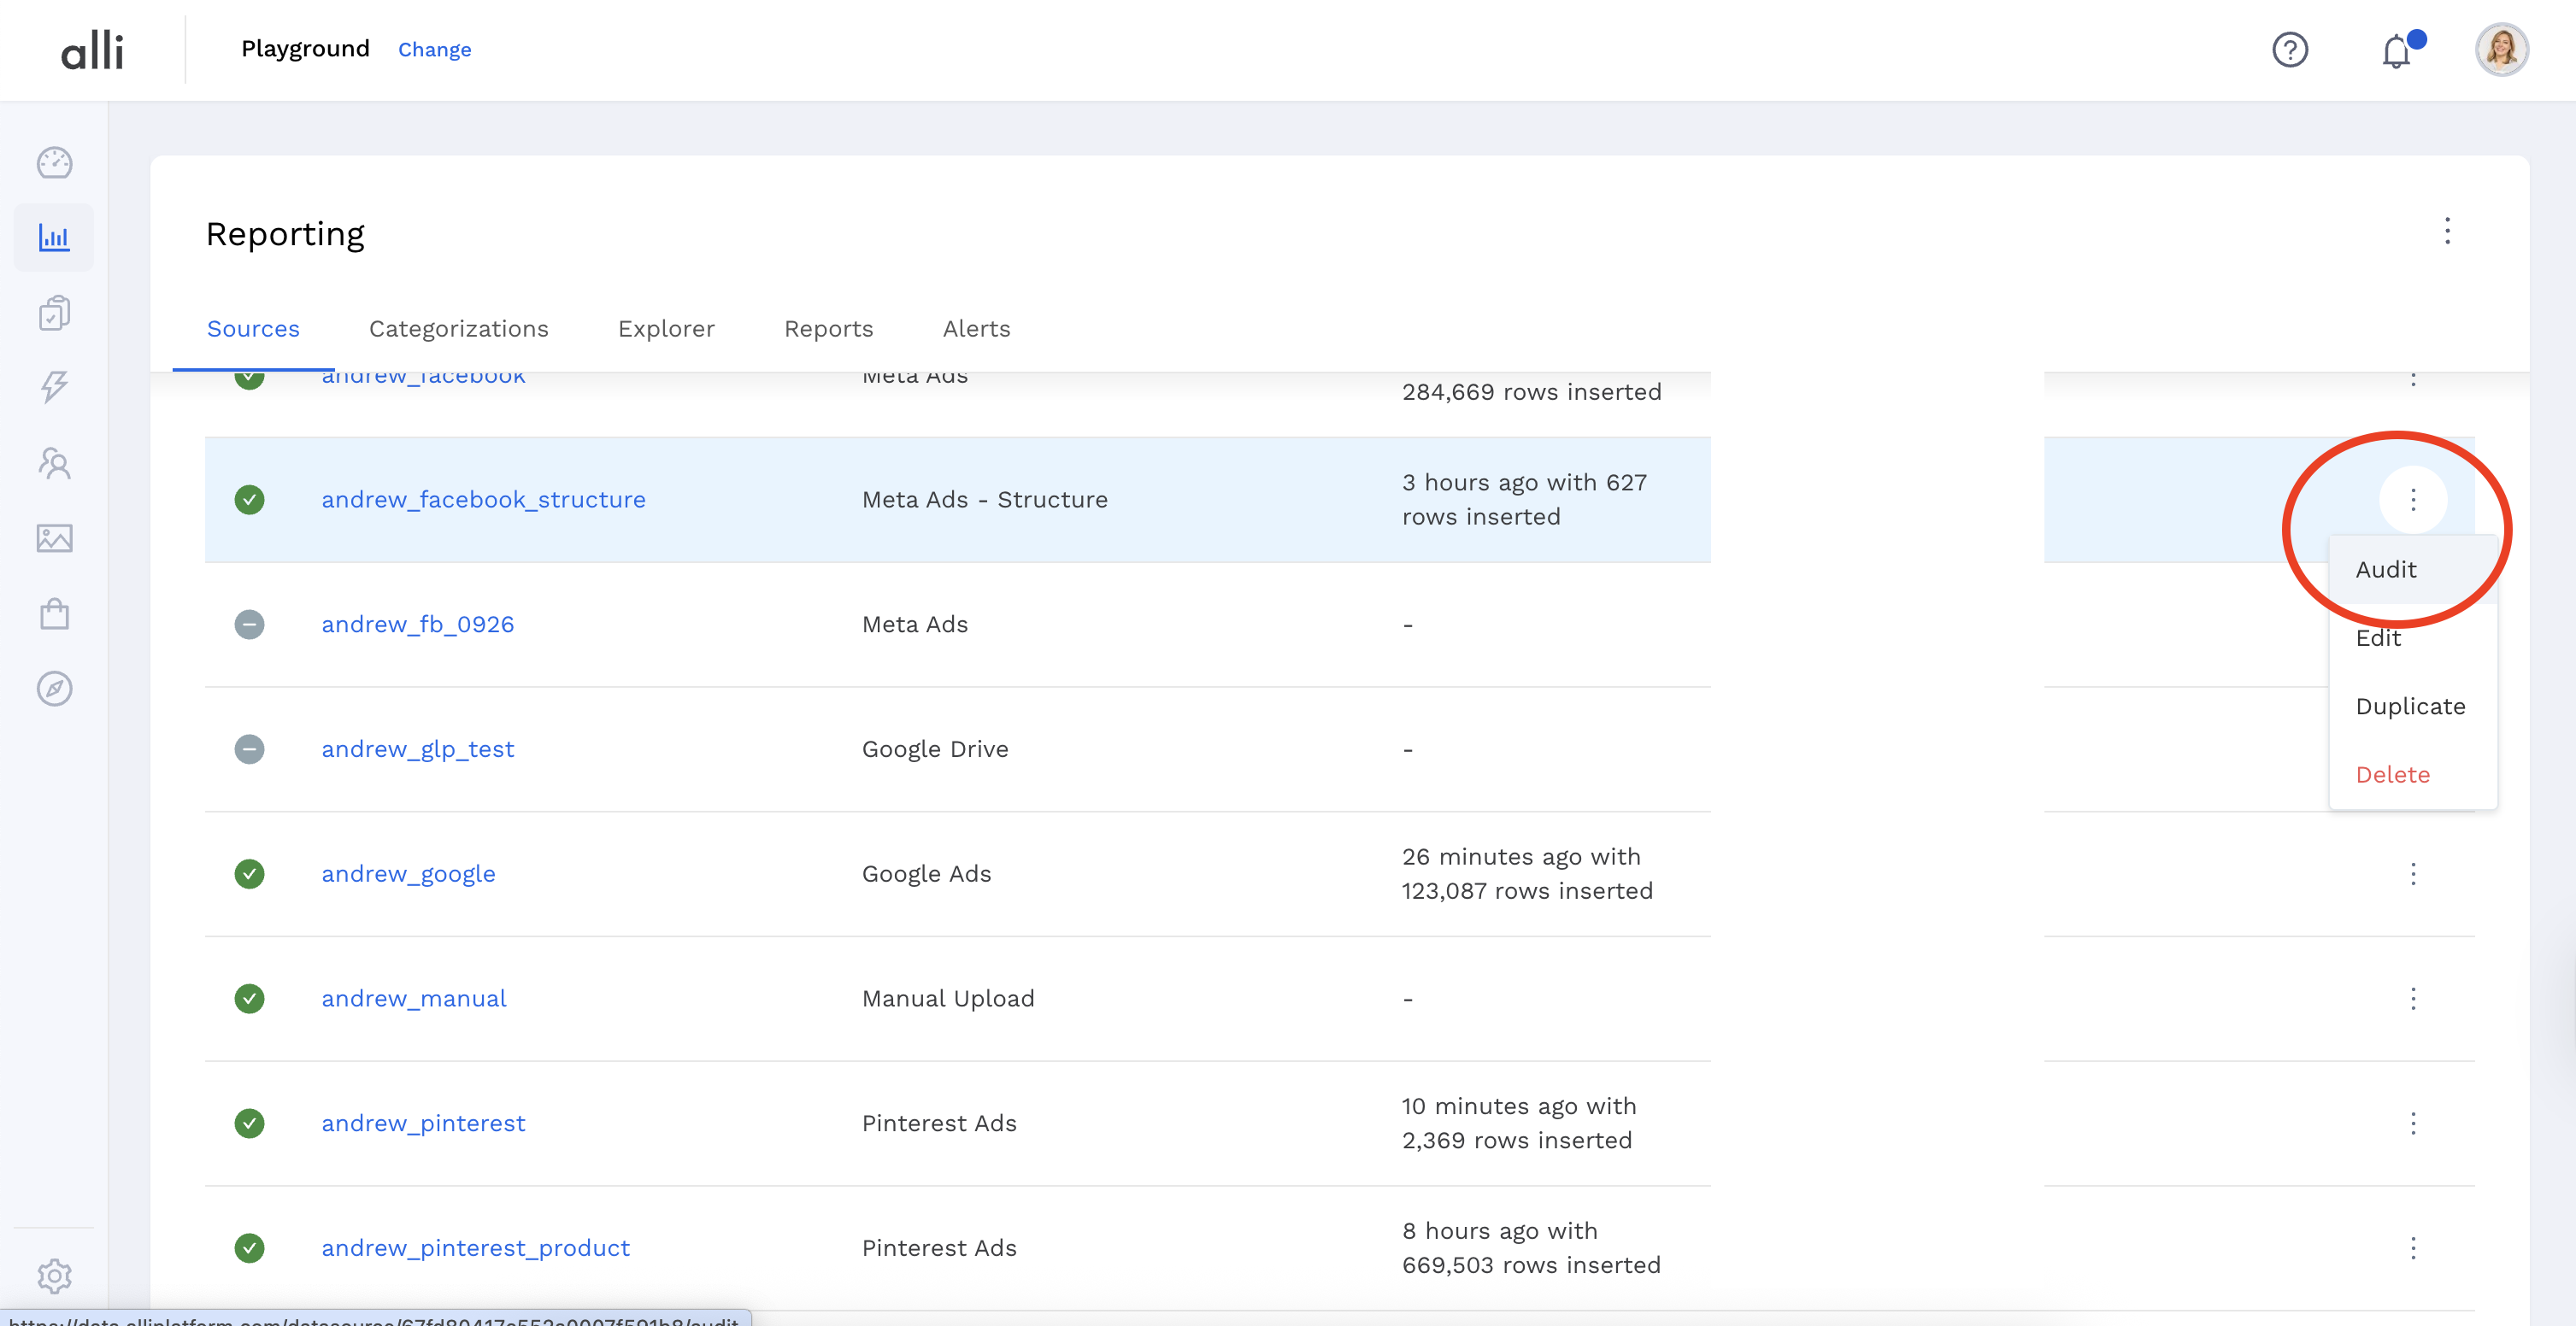2576x1326 pixels.
Task: Click the user profile avatar
Action: (x=2501, y=50)
